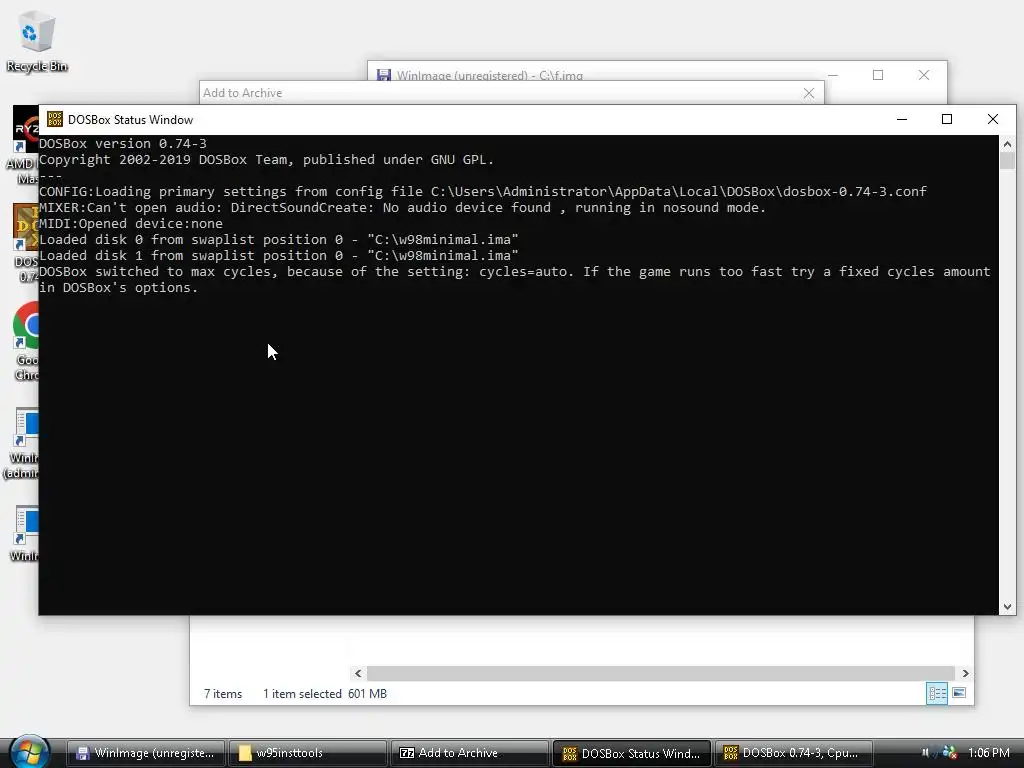
Task: Open the Windows Start orb
Action: 28,752
